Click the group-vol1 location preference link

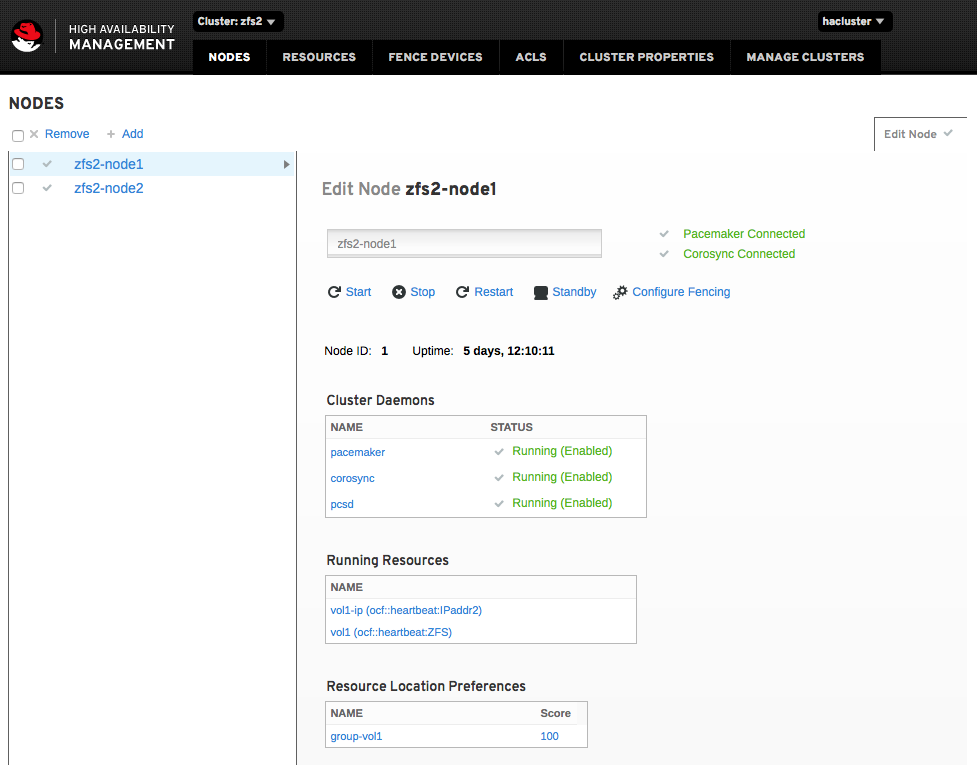[356, 736]
